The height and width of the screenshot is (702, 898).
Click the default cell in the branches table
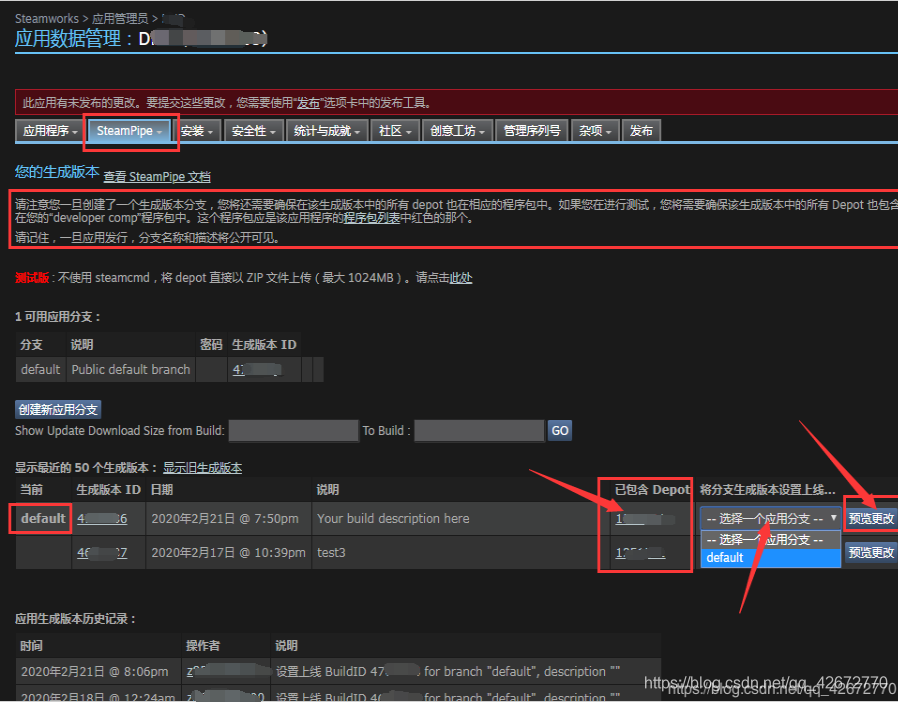[x=40, y=370]
